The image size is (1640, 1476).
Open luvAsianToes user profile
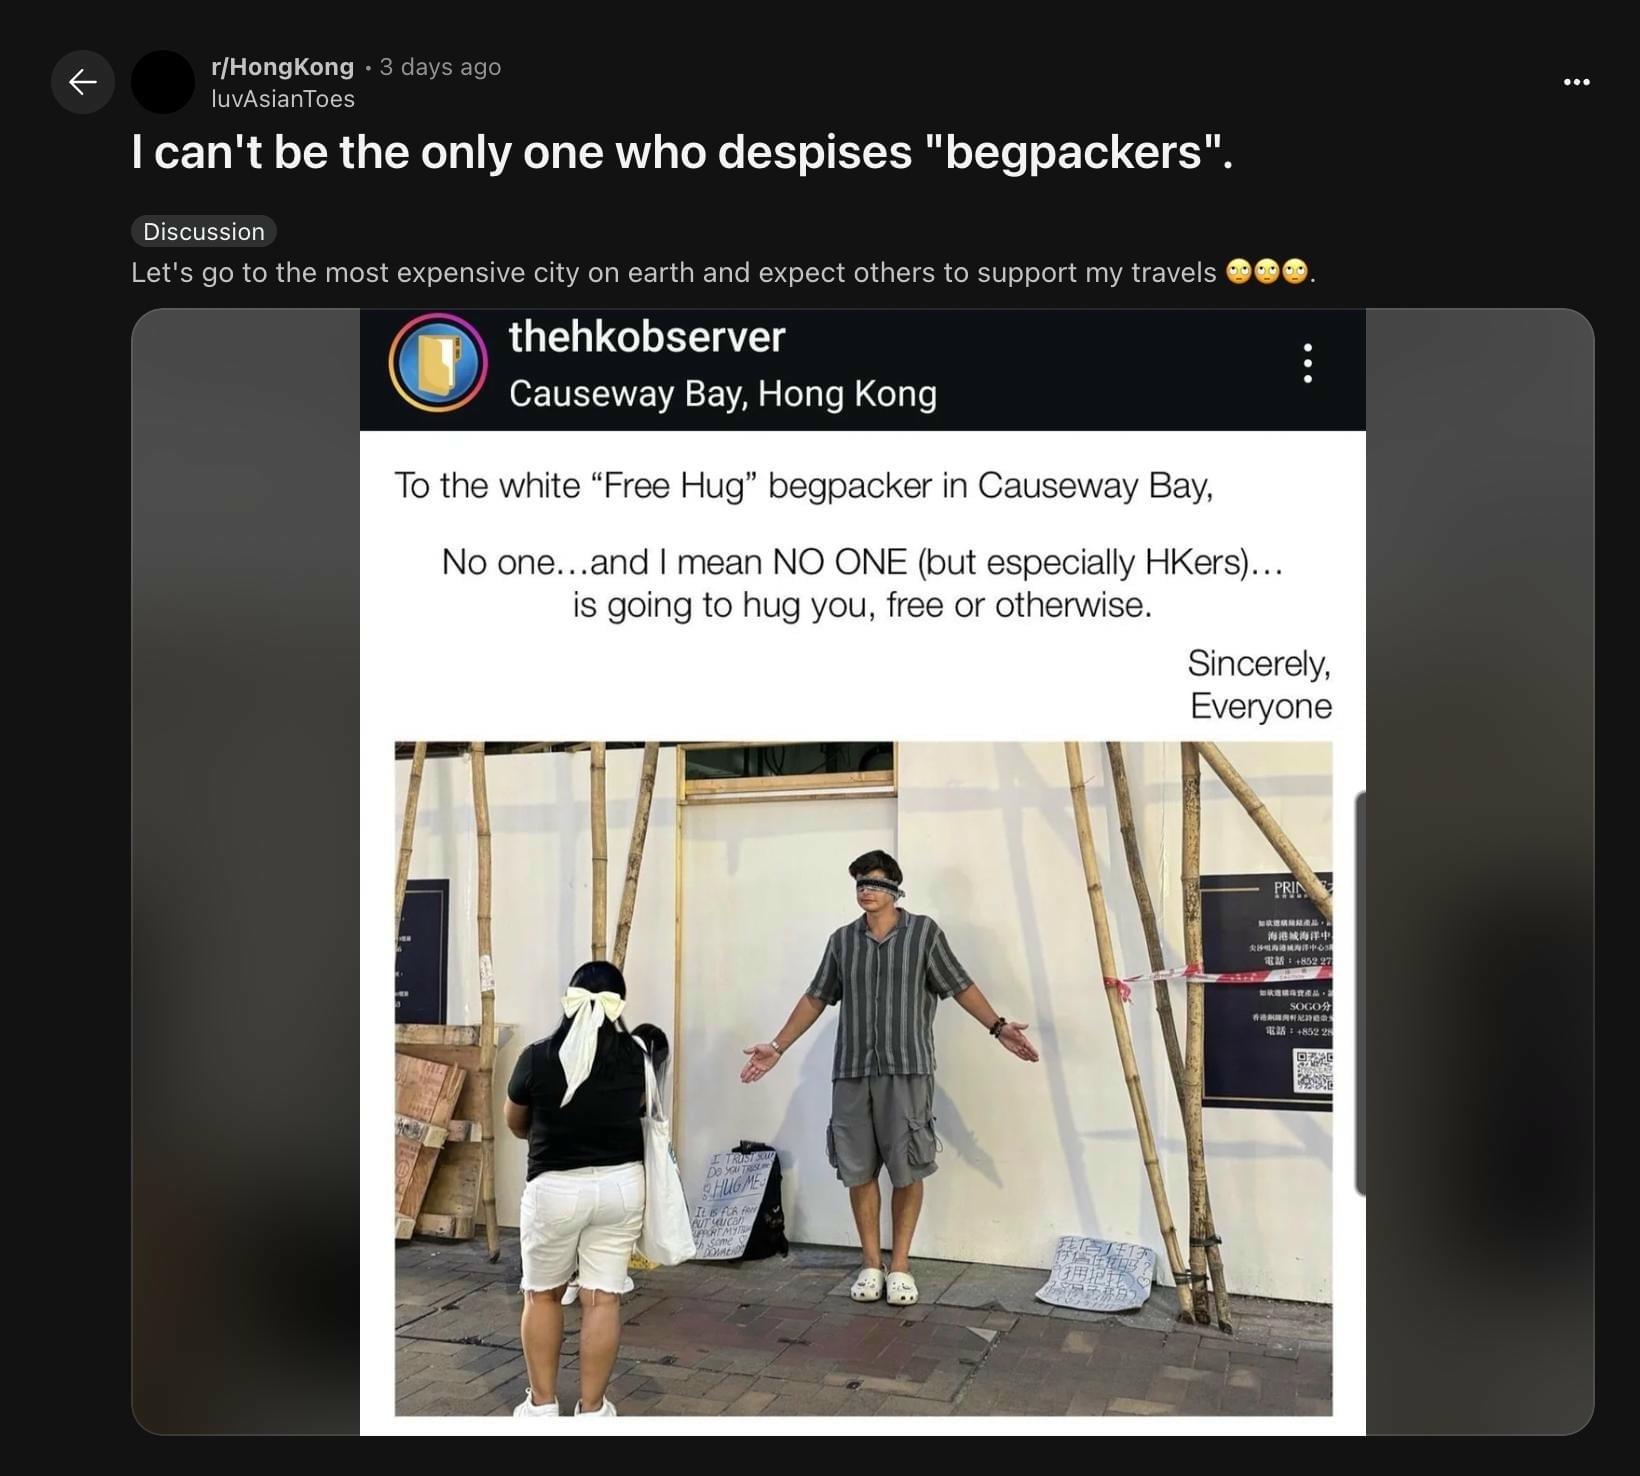click(283, 99)
